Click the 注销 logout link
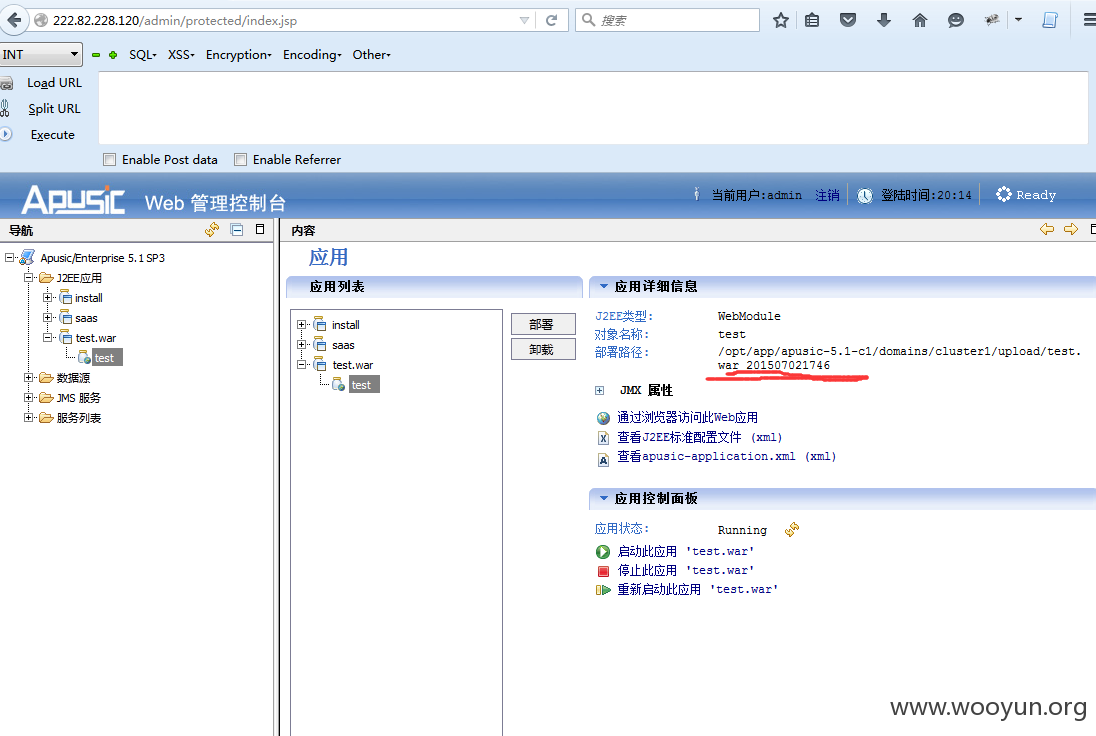1096x736 pixels. (827, 195)
